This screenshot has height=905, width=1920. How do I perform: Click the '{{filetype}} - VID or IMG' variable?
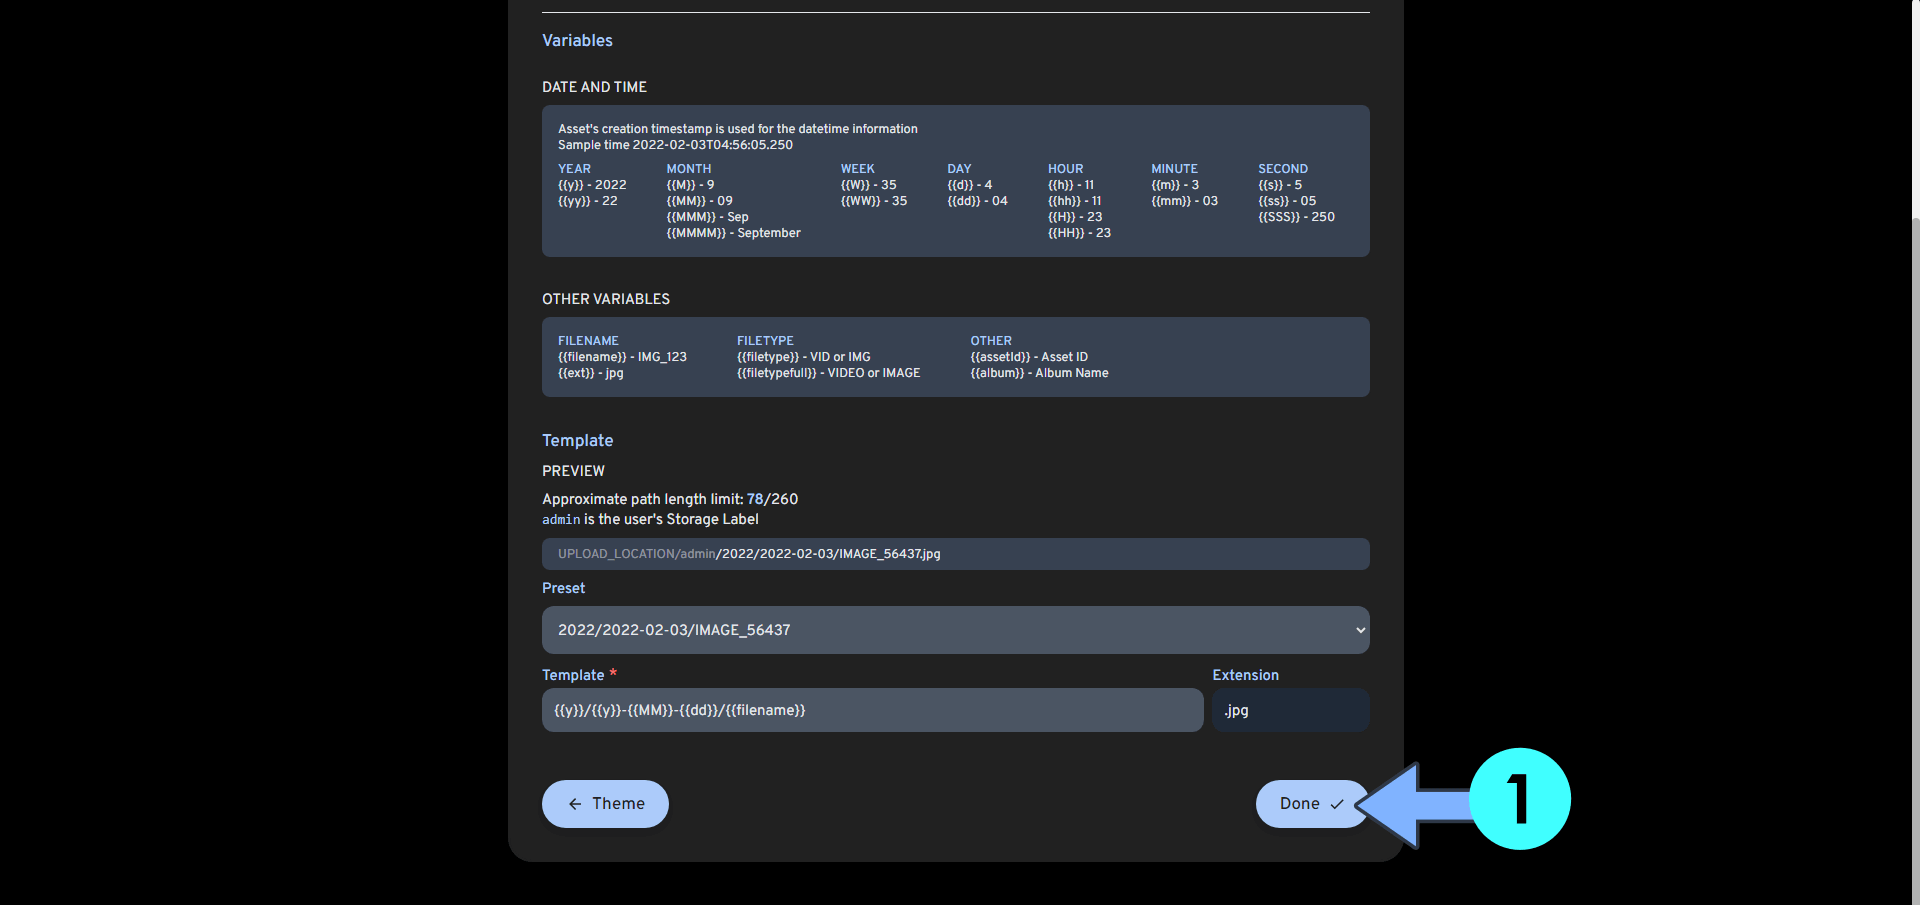click(x=803, y=357)
